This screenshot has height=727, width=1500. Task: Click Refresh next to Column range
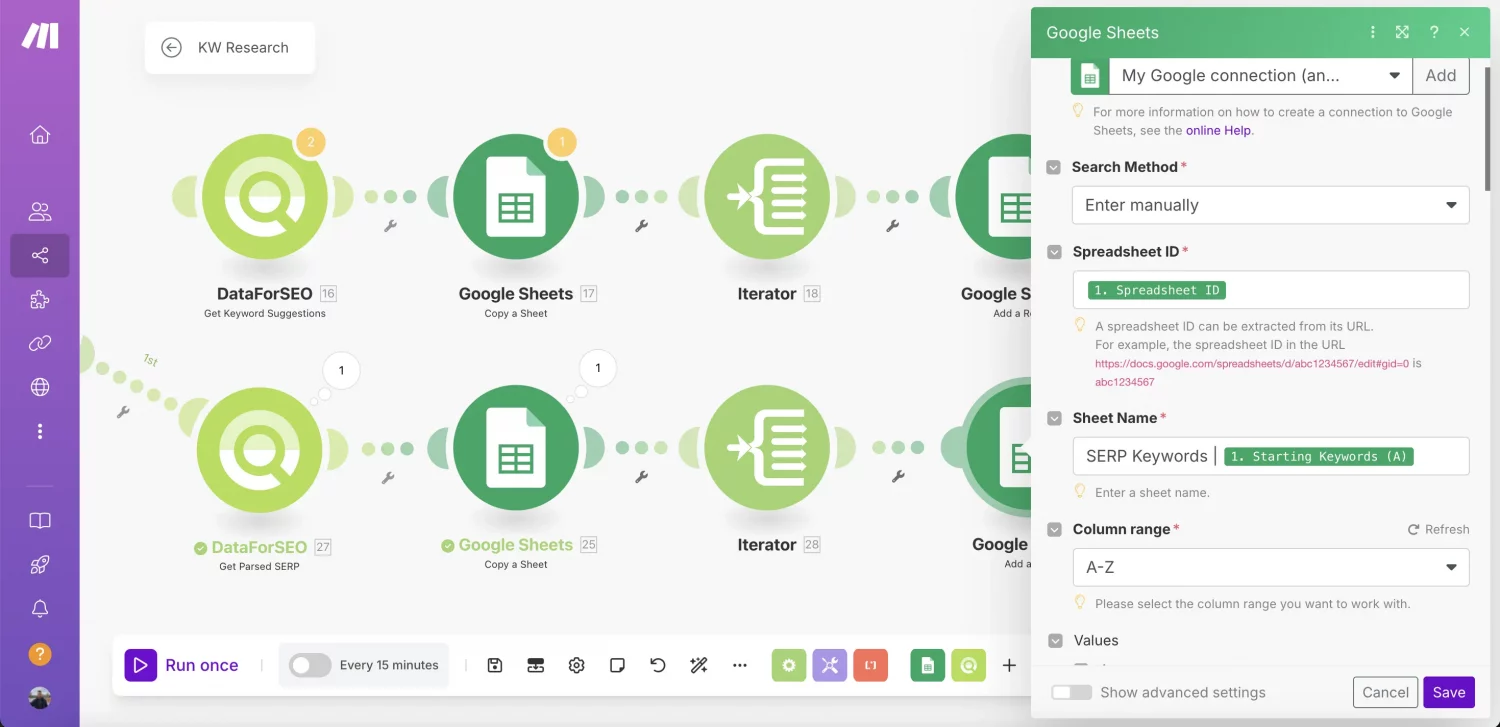pyautogui.click(x=1440, y=529)
